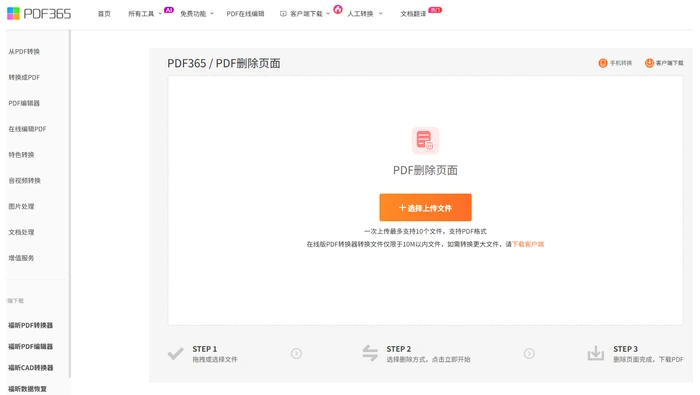Select 从PDF转换 in the sidebar
The width and height of the screenshot is (700, 395).
pyautogui.click(x=24, y=52)
